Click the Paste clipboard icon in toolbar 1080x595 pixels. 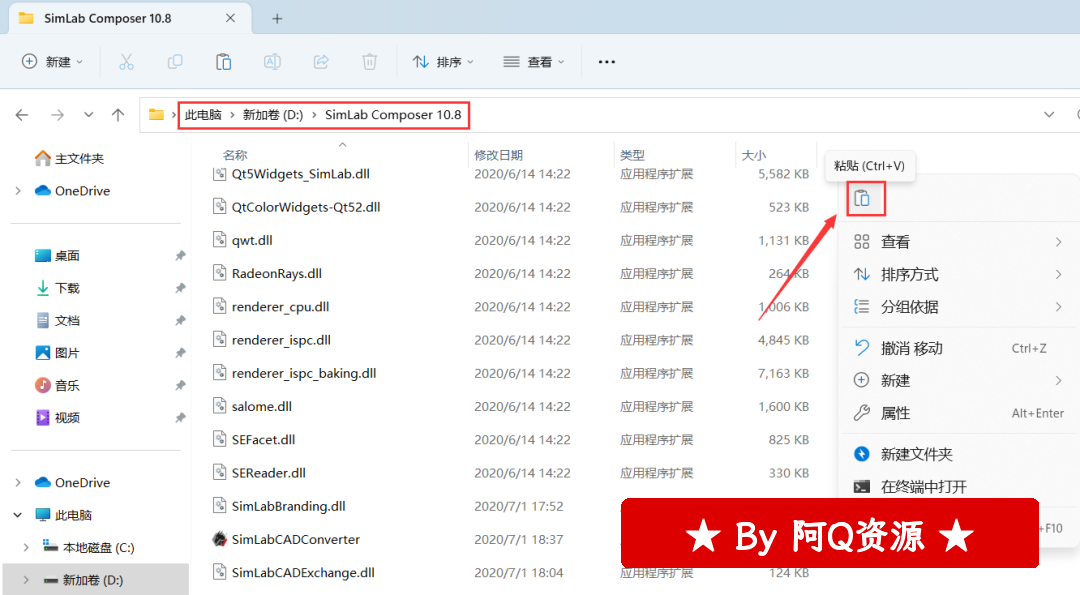click(223, 62)
